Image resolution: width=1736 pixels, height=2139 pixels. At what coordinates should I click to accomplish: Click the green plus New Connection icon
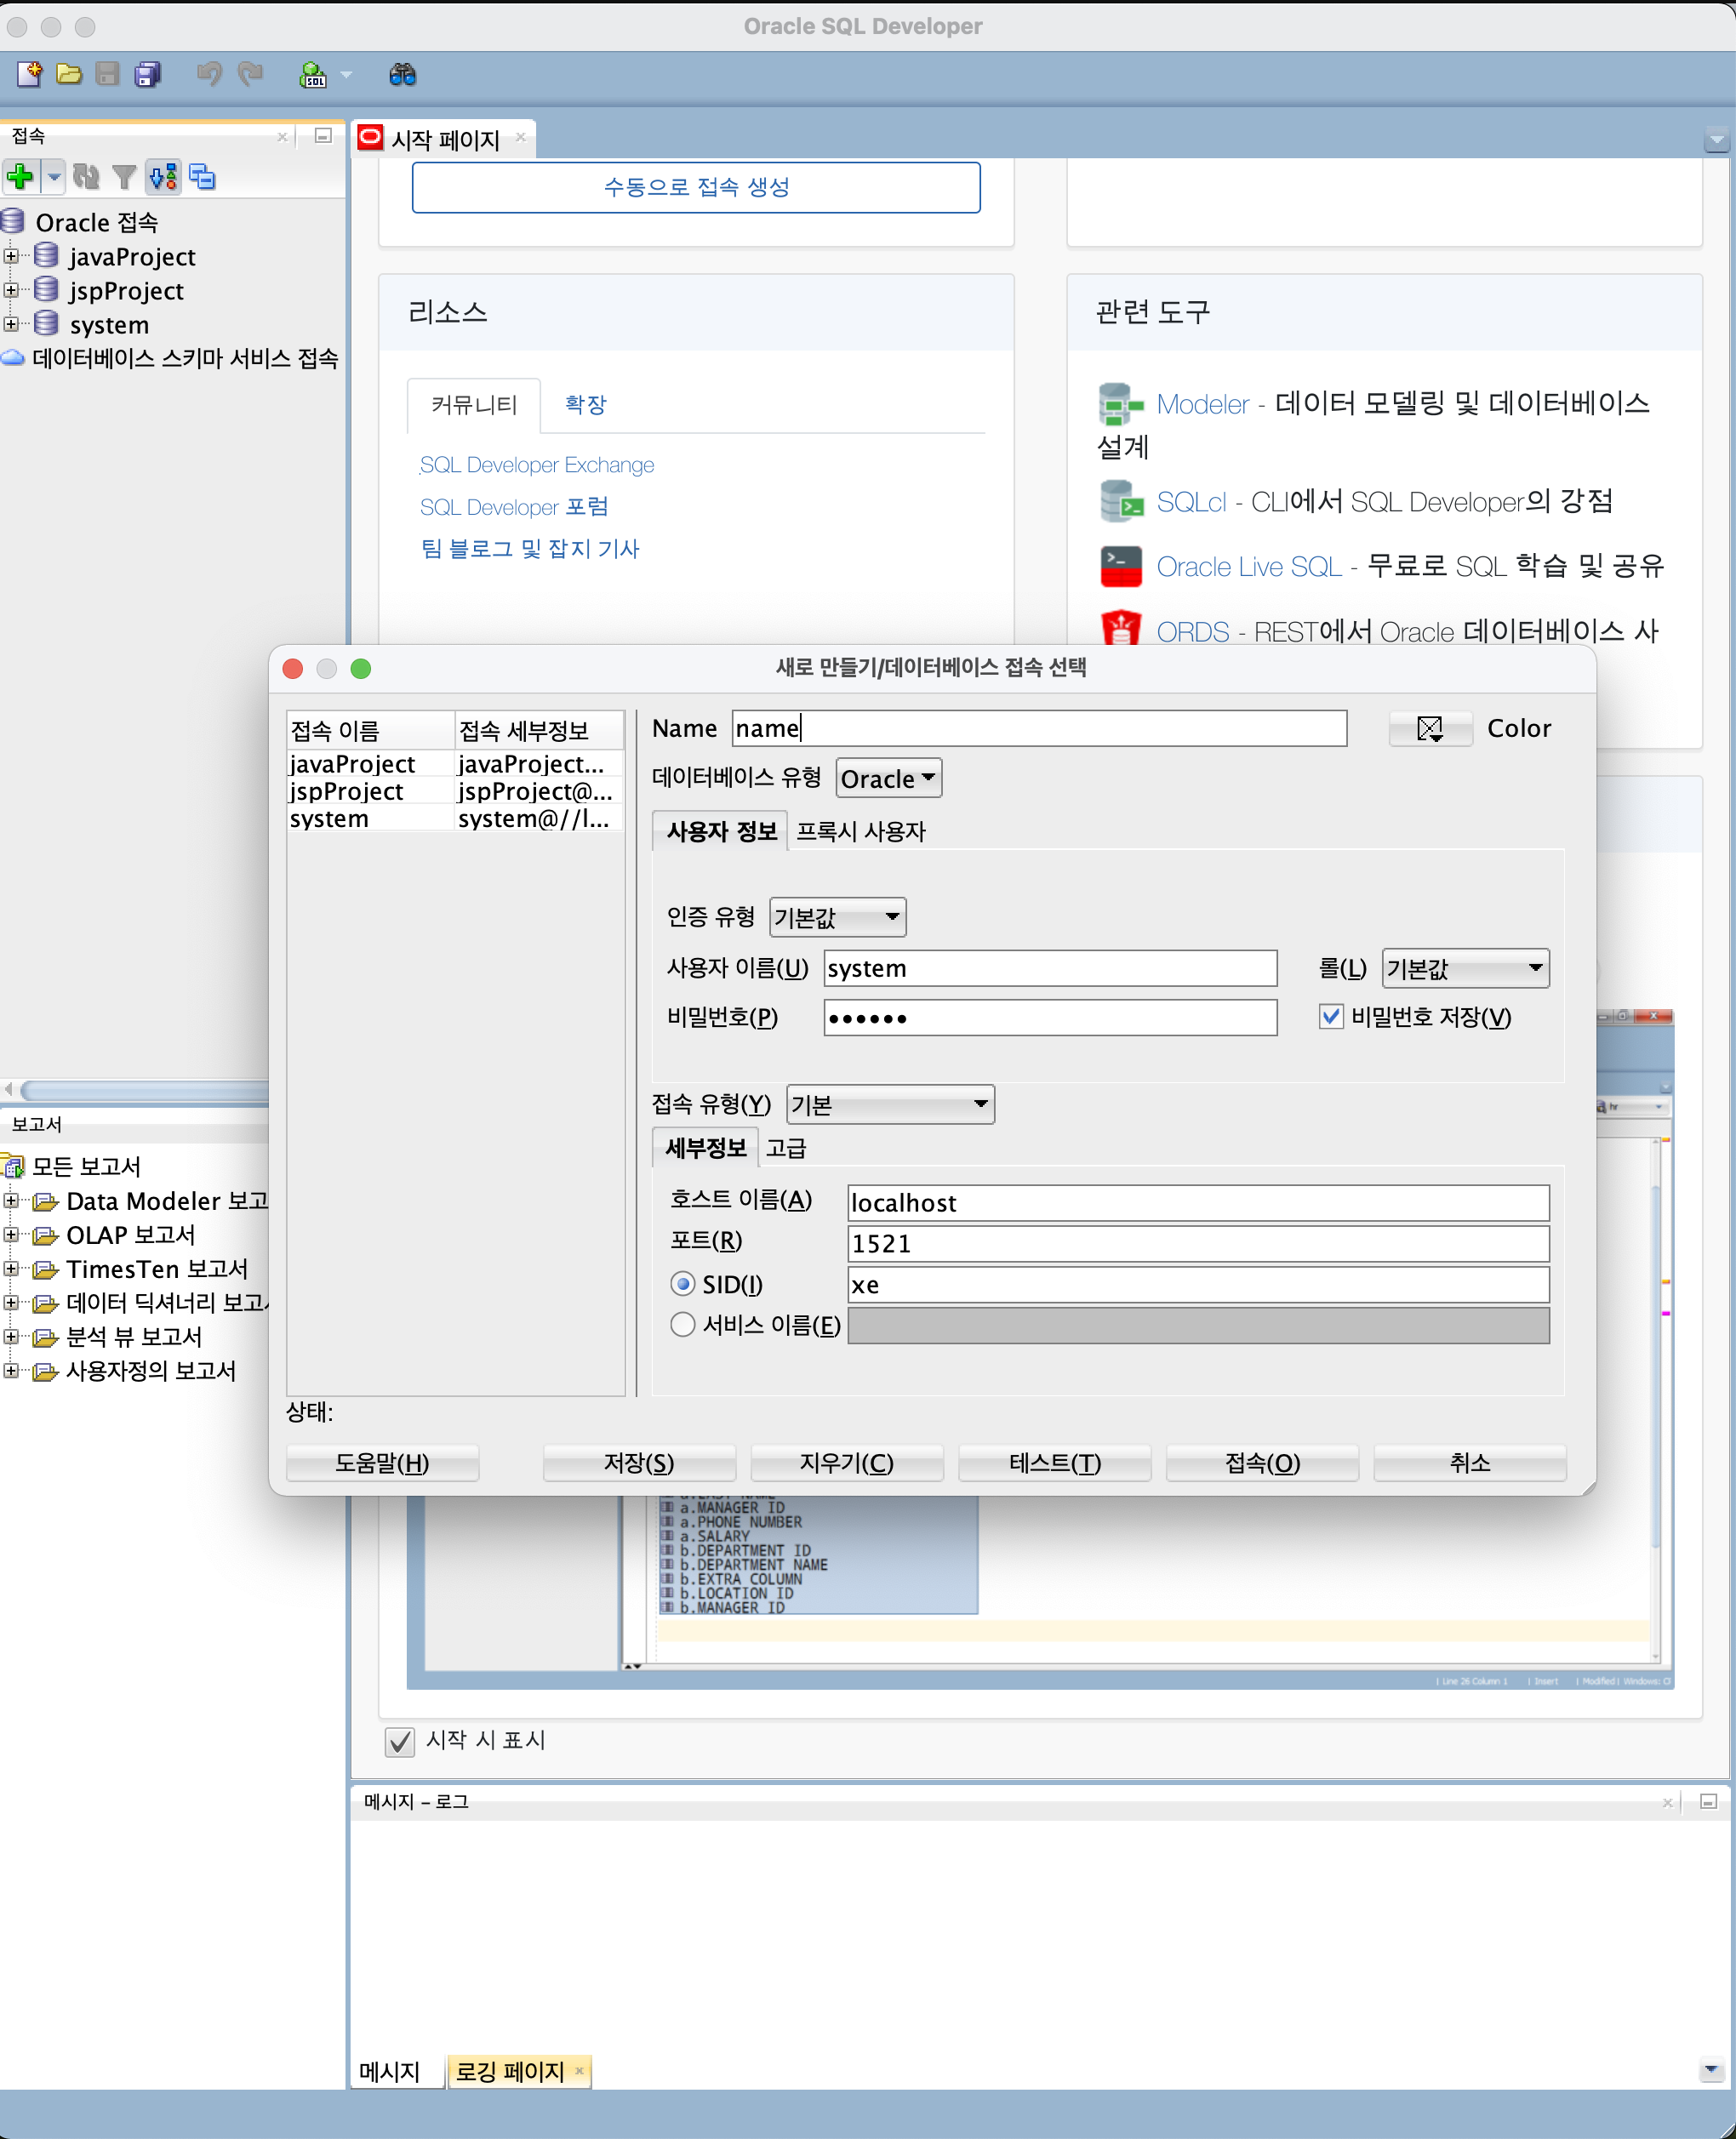tap(20, 177)
